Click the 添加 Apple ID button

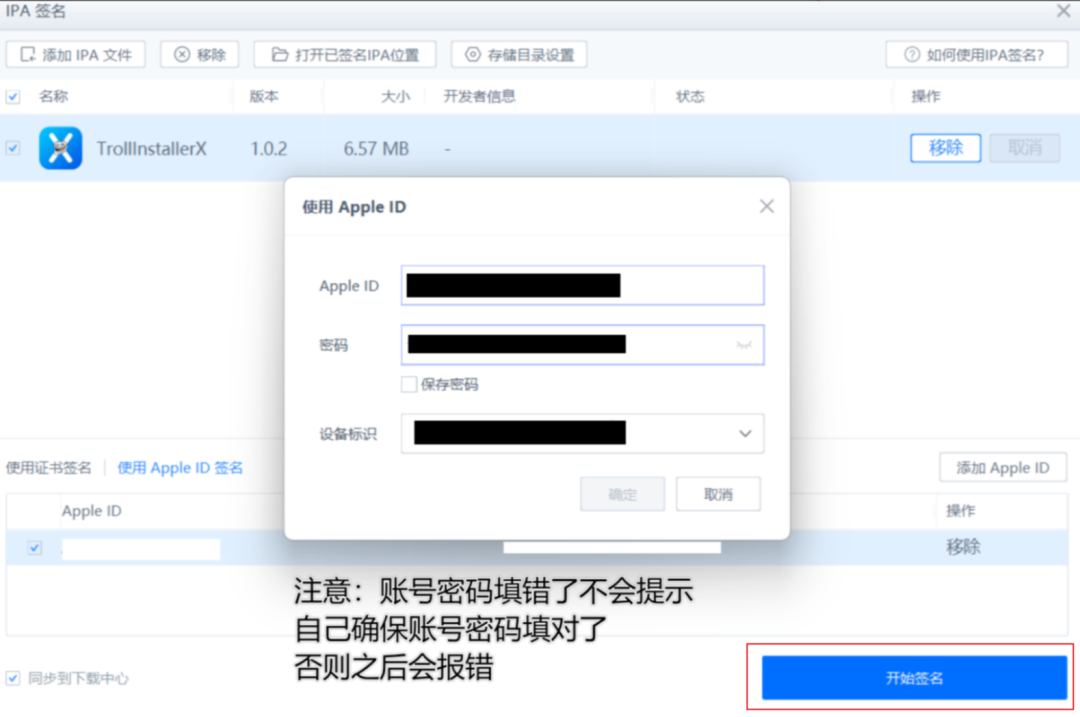pos(1003,468)
